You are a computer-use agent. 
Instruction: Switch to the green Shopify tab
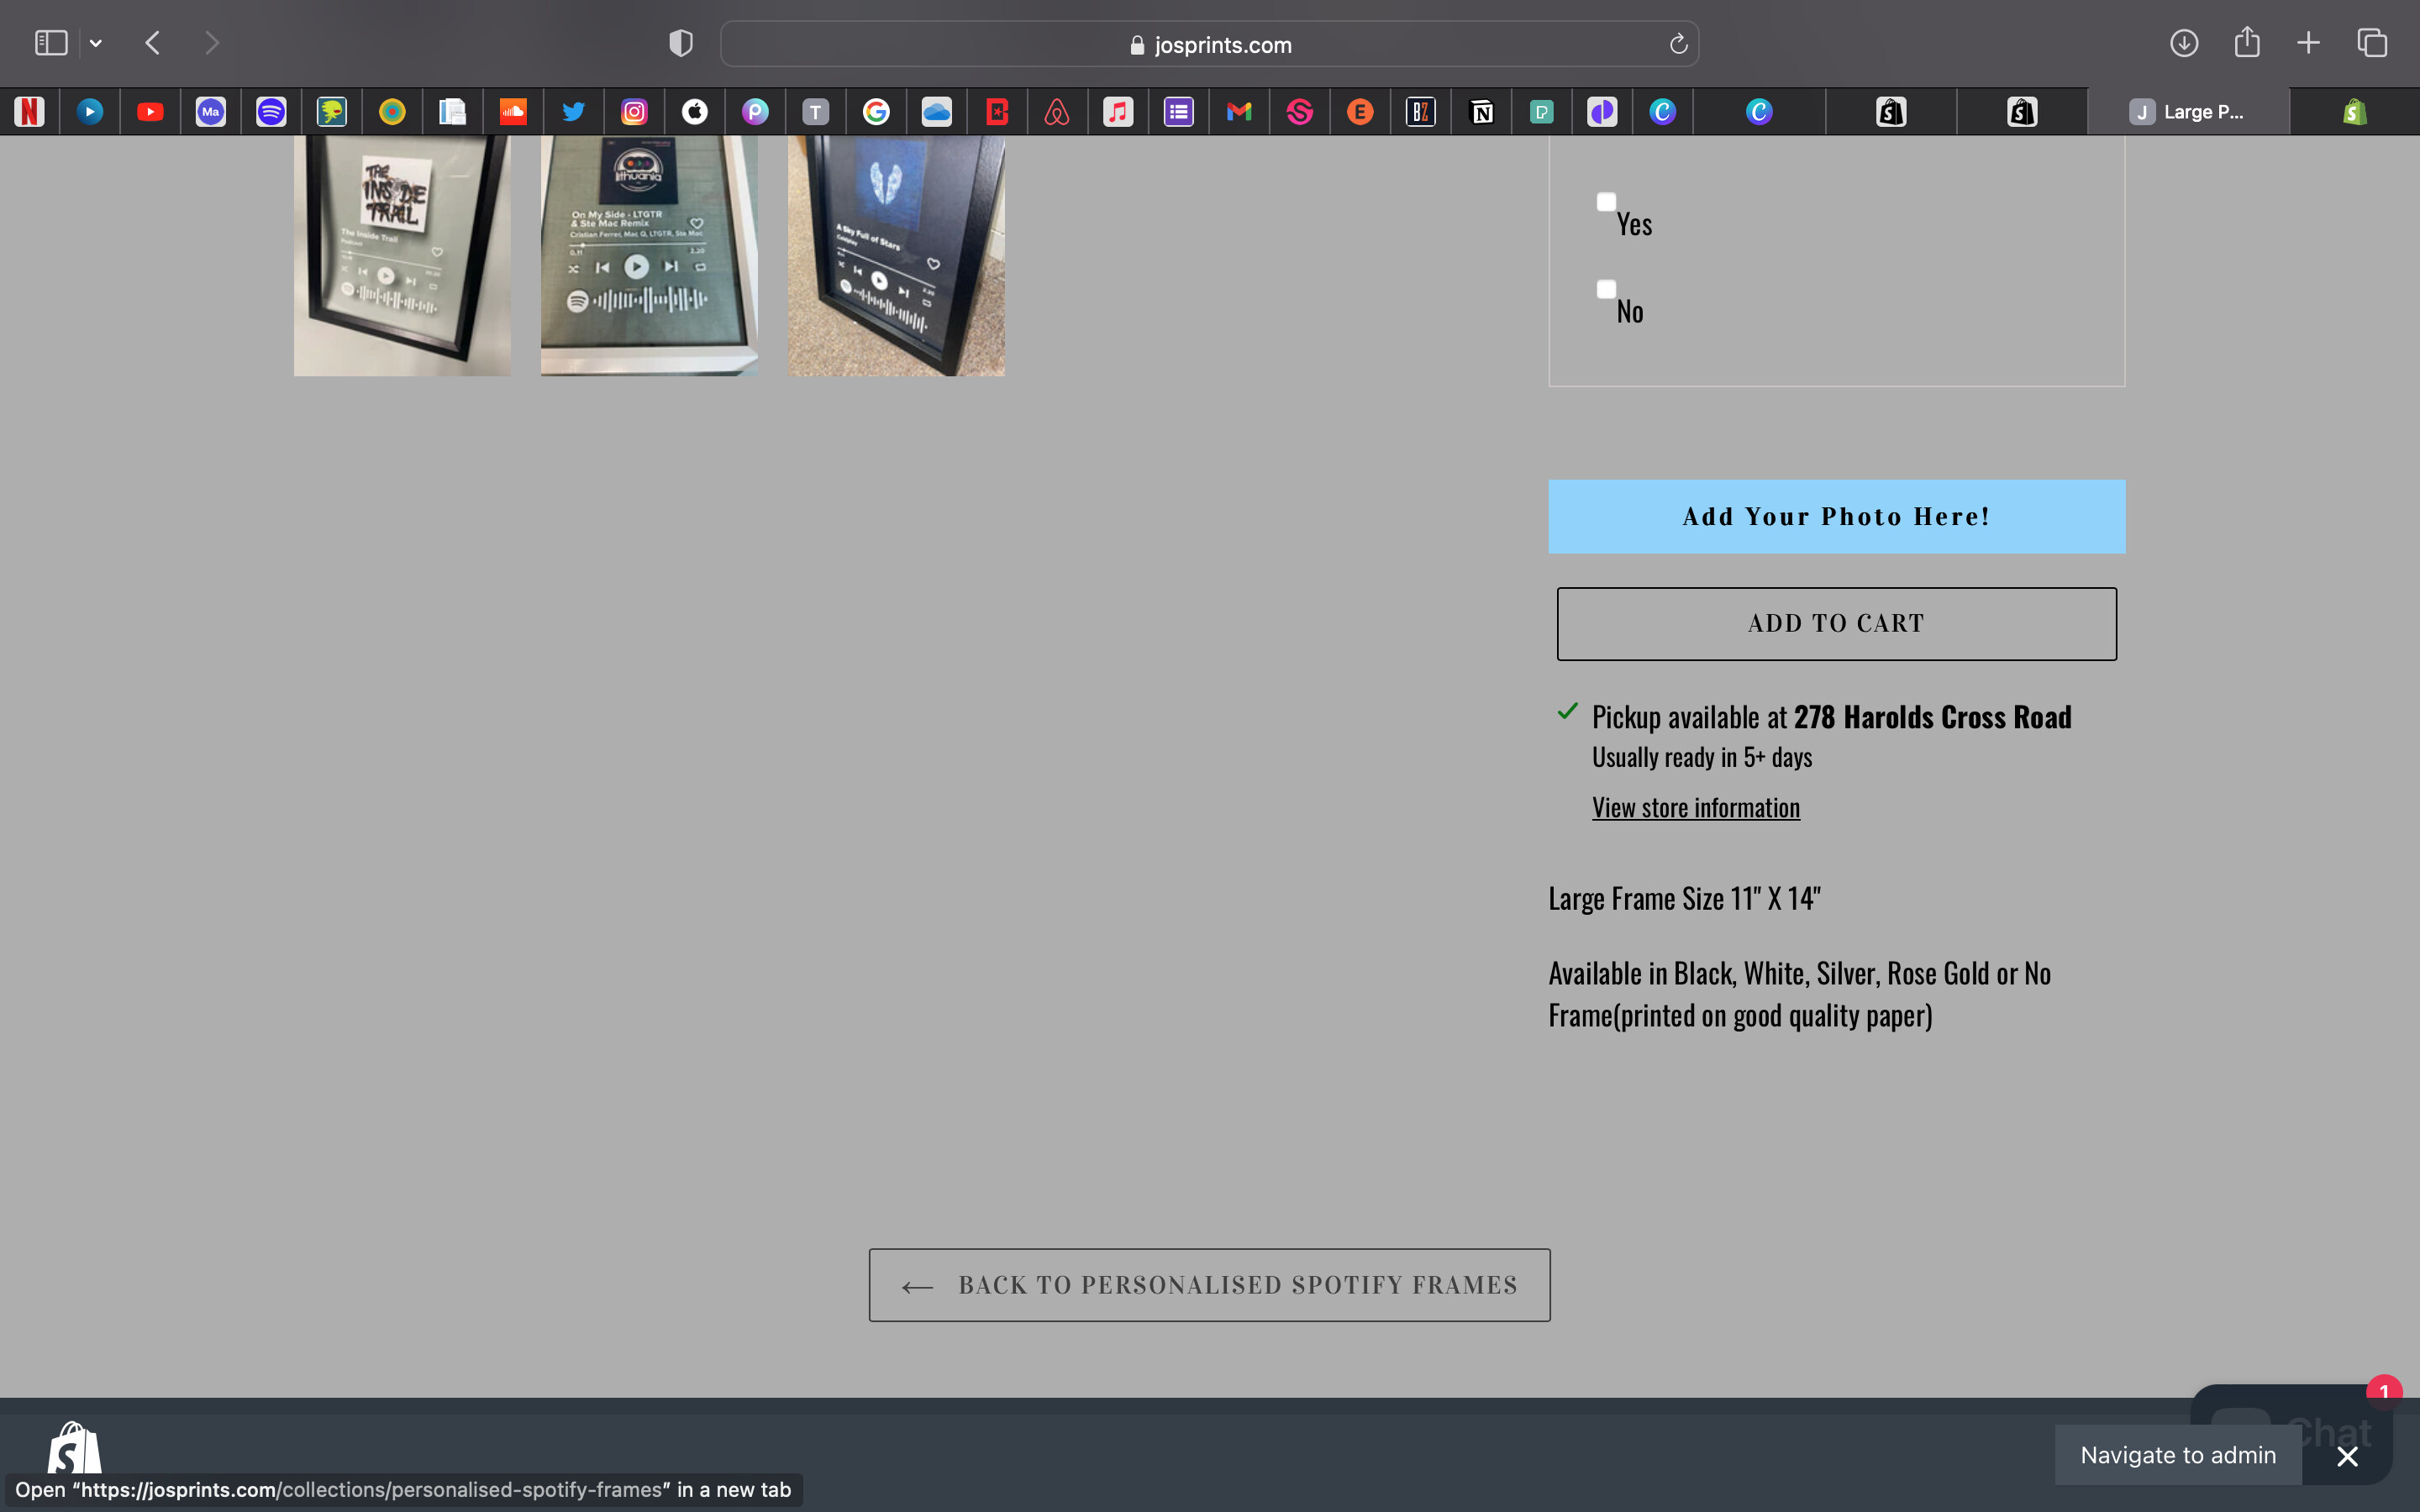pos(2354,112)
